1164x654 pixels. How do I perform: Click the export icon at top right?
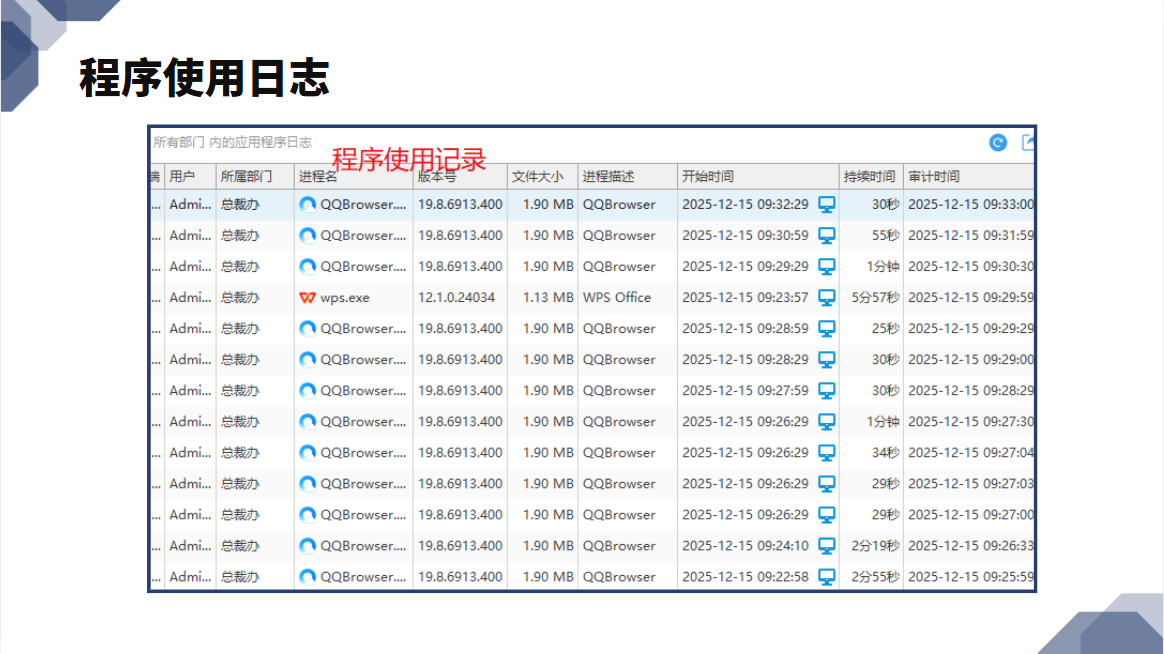click(x=1028, y=143)
